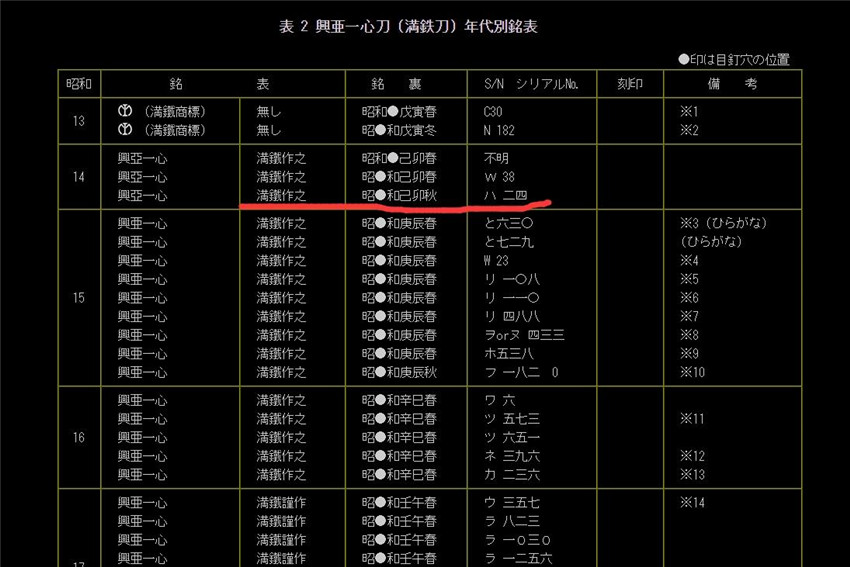The width and height of the screenshot is (850, 567).
Task: Click the 備考 column header
Action: pos(732,84)
